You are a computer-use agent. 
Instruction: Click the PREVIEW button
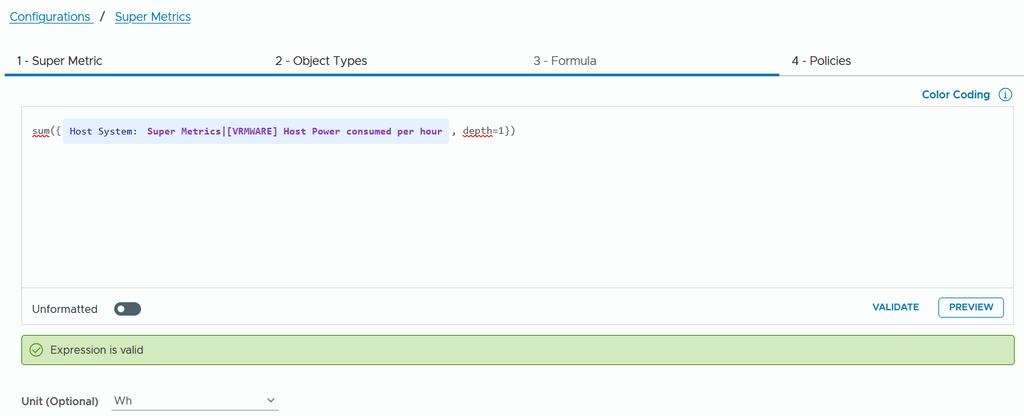click(x=970, y=307)
